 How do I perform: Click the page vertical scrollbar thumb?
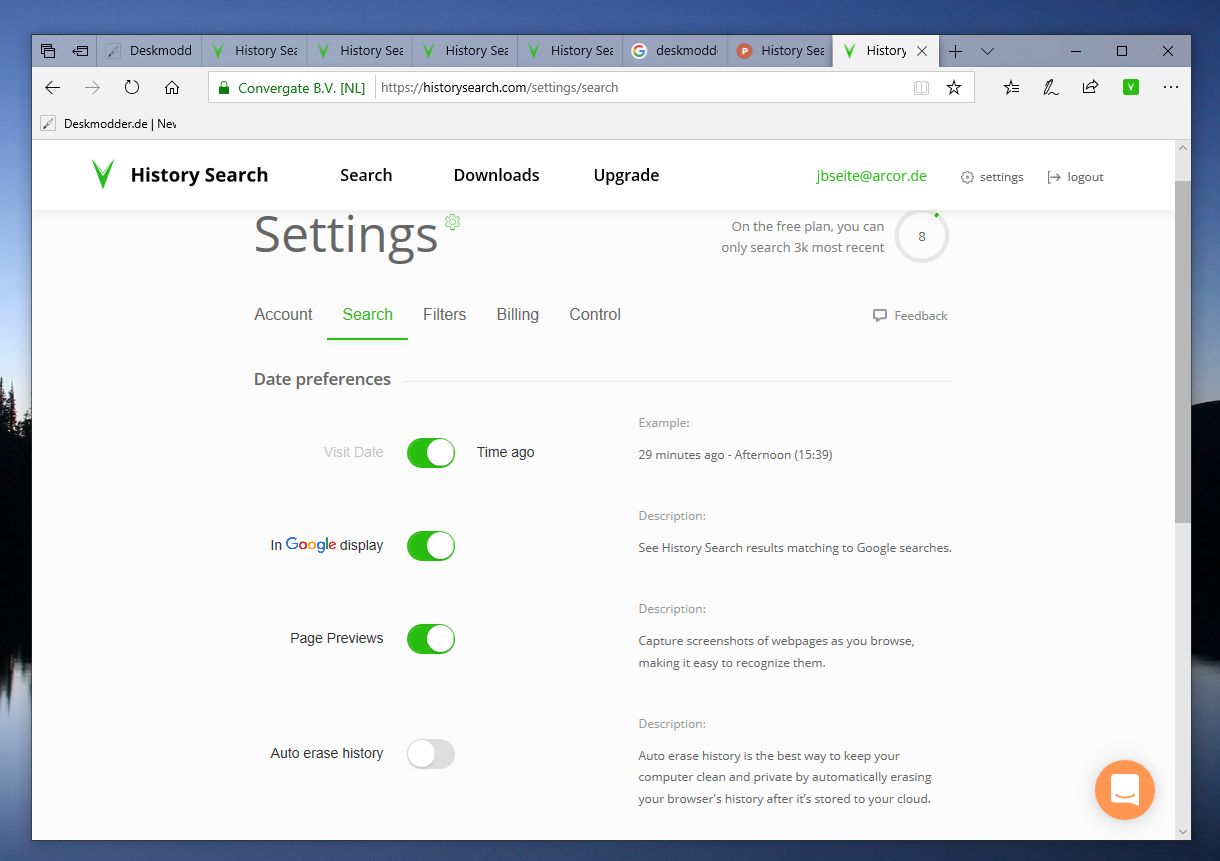1182,350
